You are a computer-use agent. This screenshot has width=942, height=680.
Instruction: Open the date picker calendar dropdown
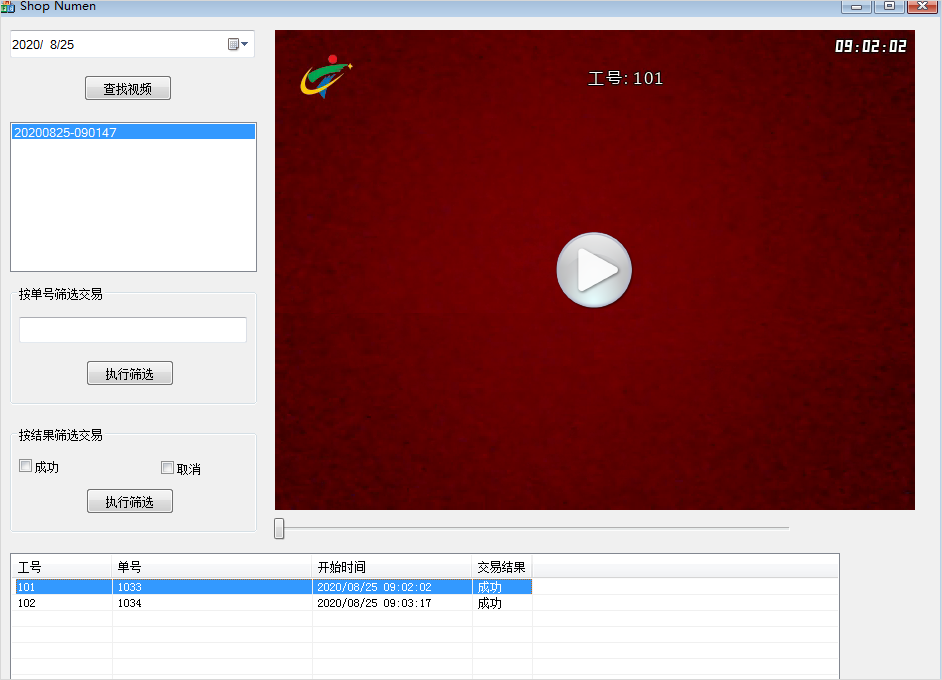click(239, 44)
